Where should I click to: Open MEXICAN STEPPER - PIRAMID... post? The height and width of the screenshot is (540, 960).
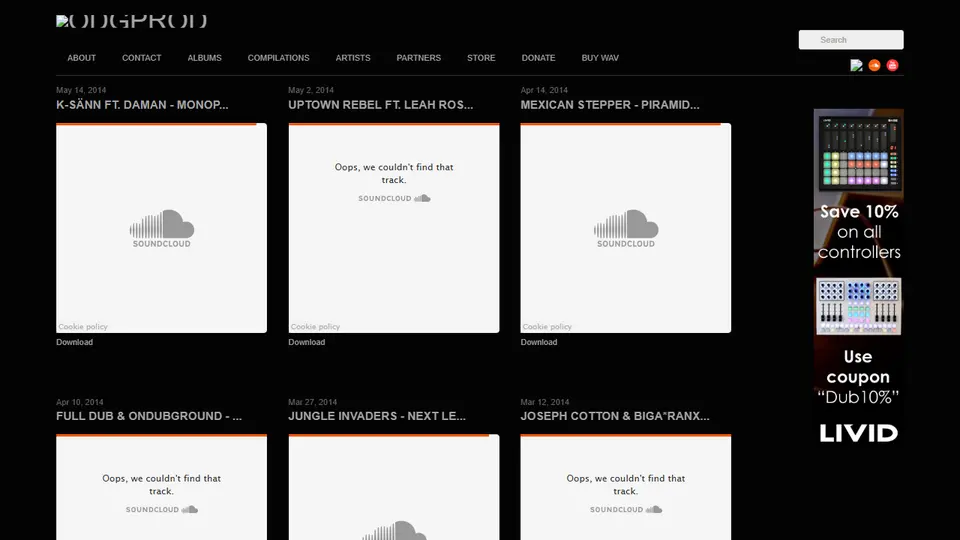pos(610,105)
